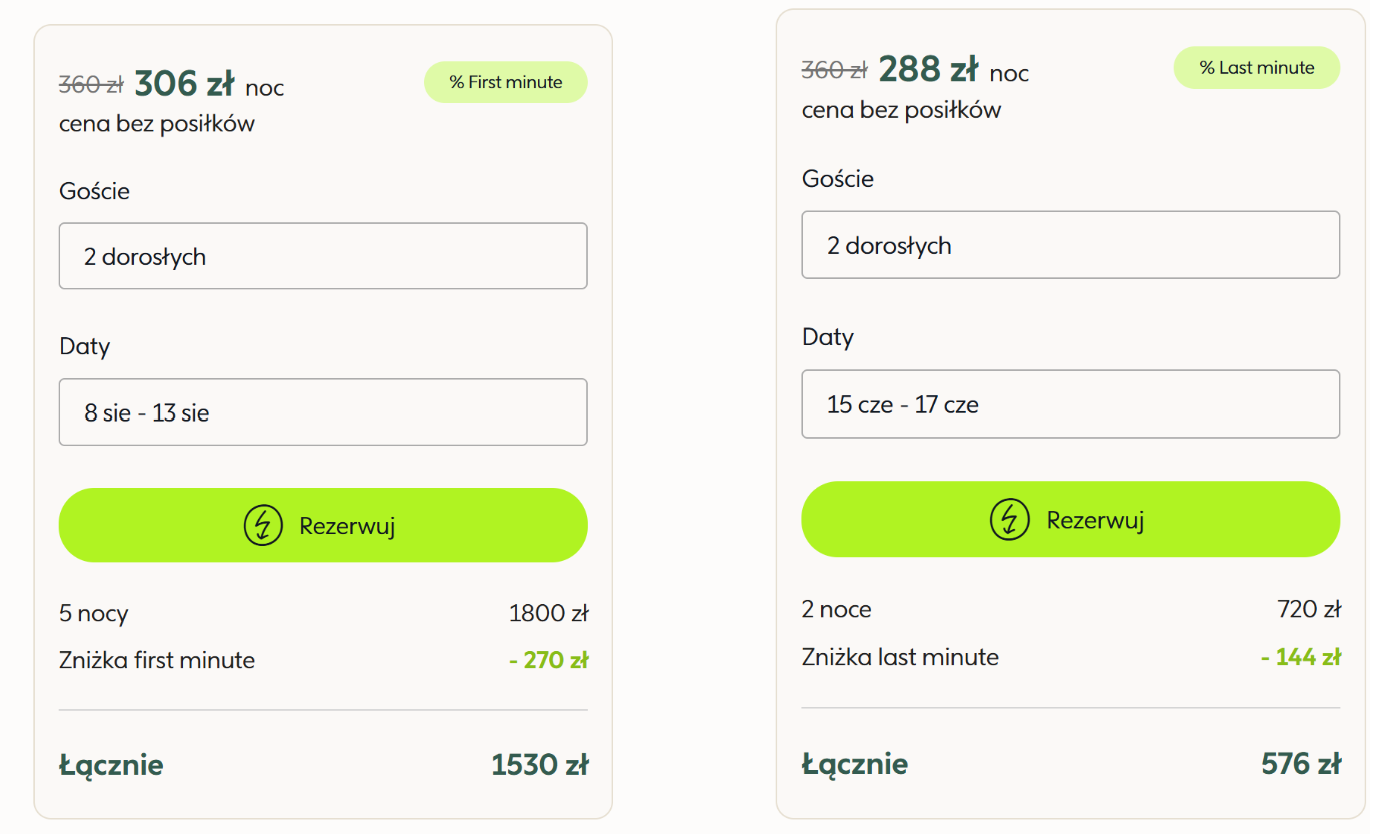This screenshot has height=834, width=1398.
Task: Open the guests selector in First minute card
Action: coord(323,256)
